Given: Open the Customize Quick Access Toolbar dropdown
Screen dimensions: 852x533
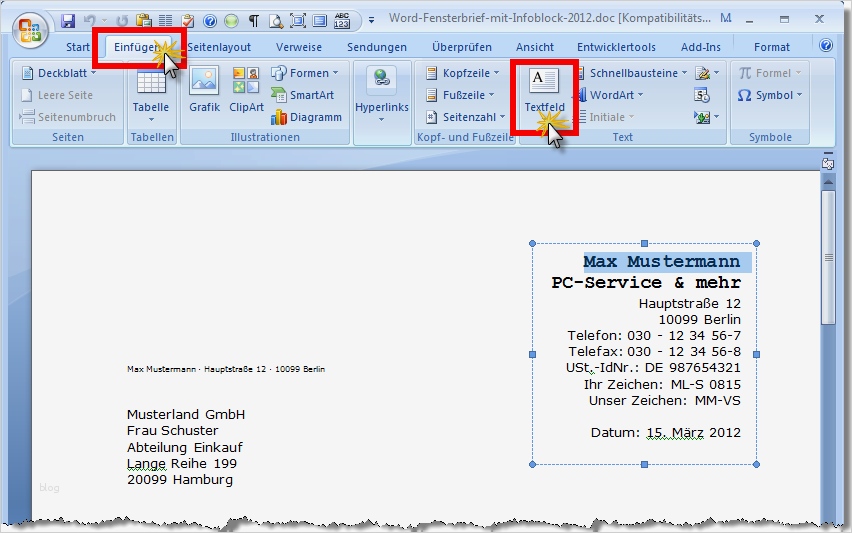Looking at the screenshot, I should click(371, 21).
